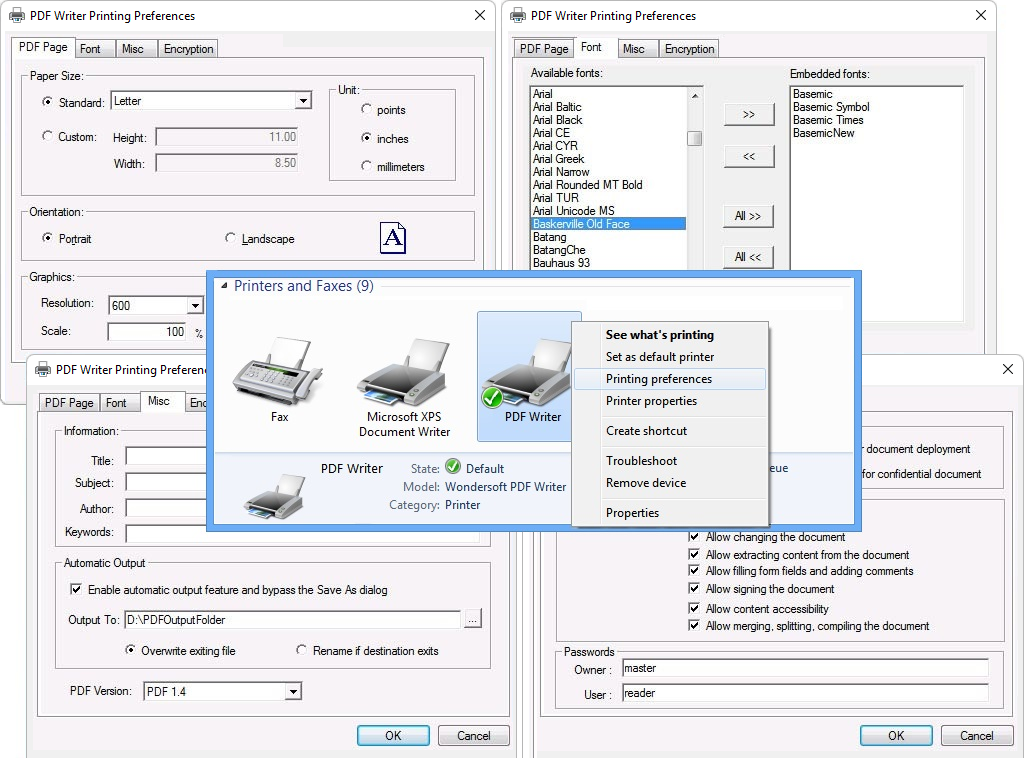Click Cancel in the Misc preferences window
Image resolution: width=1024 pixels, height=758 pixels.
pos(473,736)
